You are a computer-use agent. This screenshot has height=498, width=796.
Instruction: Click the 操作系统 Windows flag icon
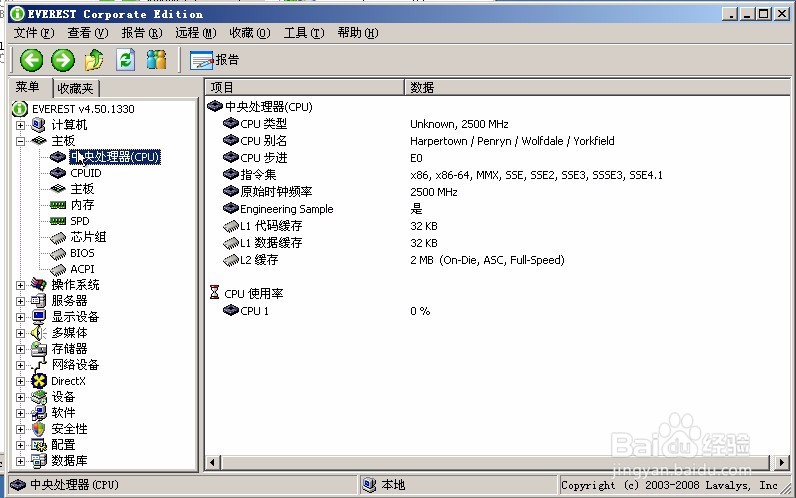[x=39, y=284]
